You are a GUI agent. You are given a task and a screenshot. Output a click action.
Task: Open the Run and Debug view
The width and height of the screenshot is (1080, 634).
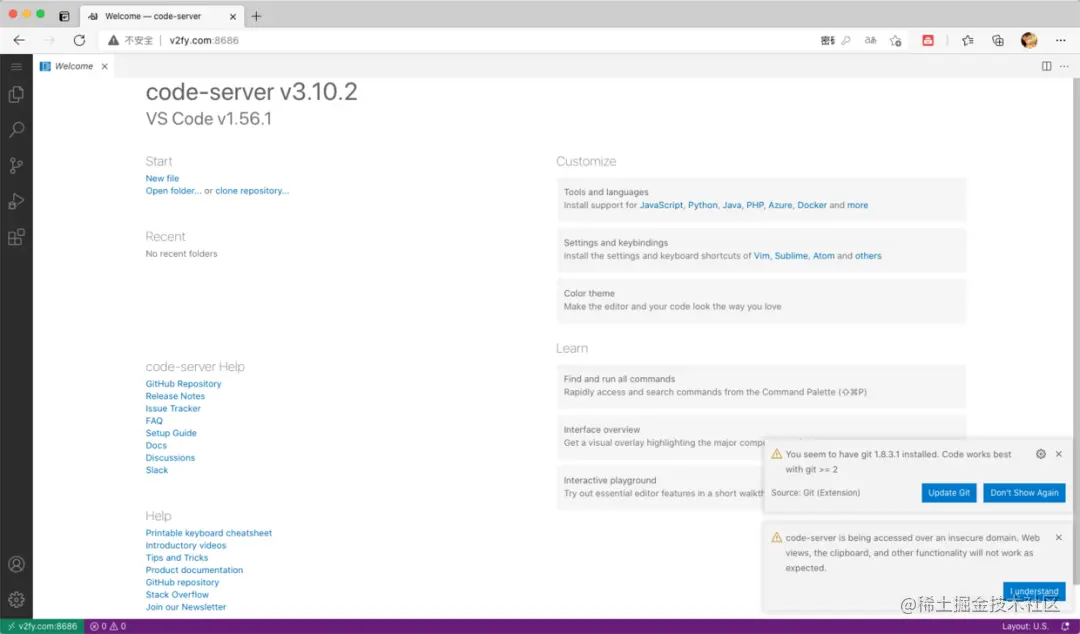click(x=17, y=201)
